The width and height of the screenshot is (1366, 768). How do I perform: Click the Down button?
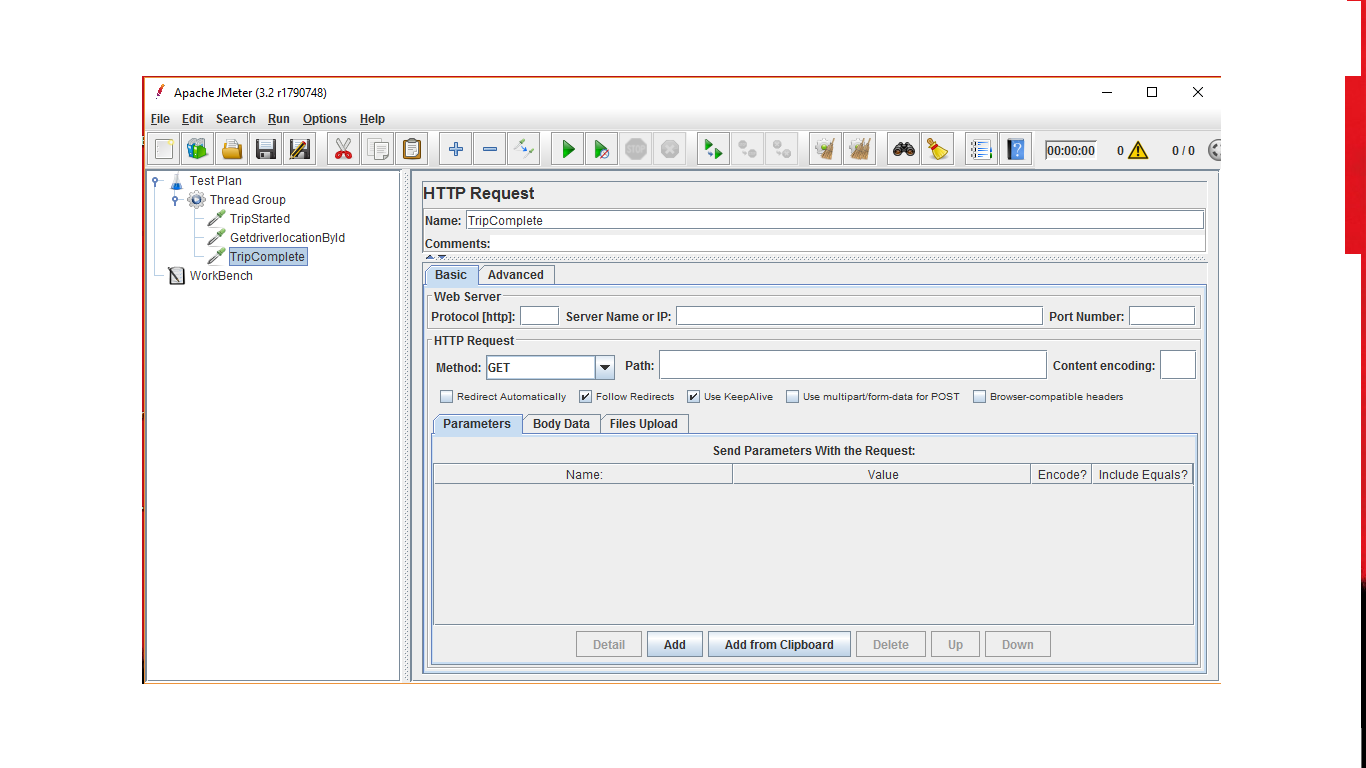coord(1018,645)
